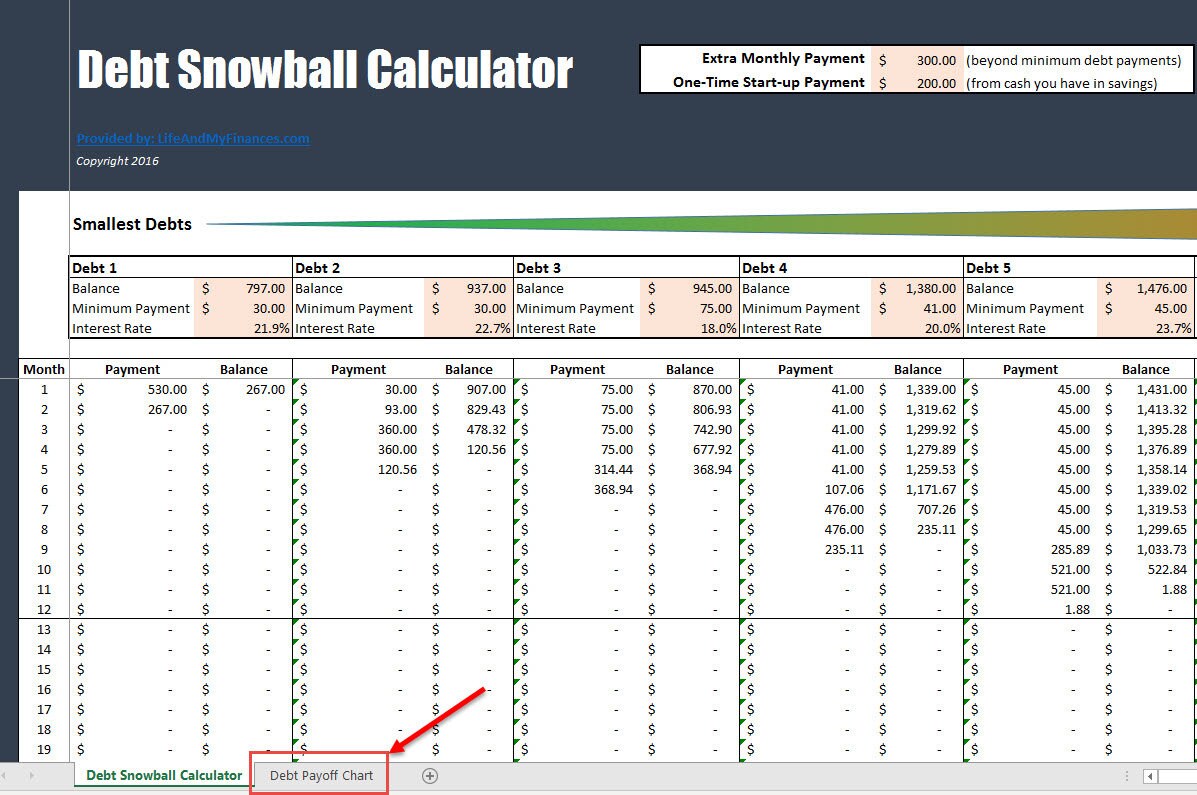Switch to the Debt Payoff Chart tab
The image size is (1197, 795).
318,774
